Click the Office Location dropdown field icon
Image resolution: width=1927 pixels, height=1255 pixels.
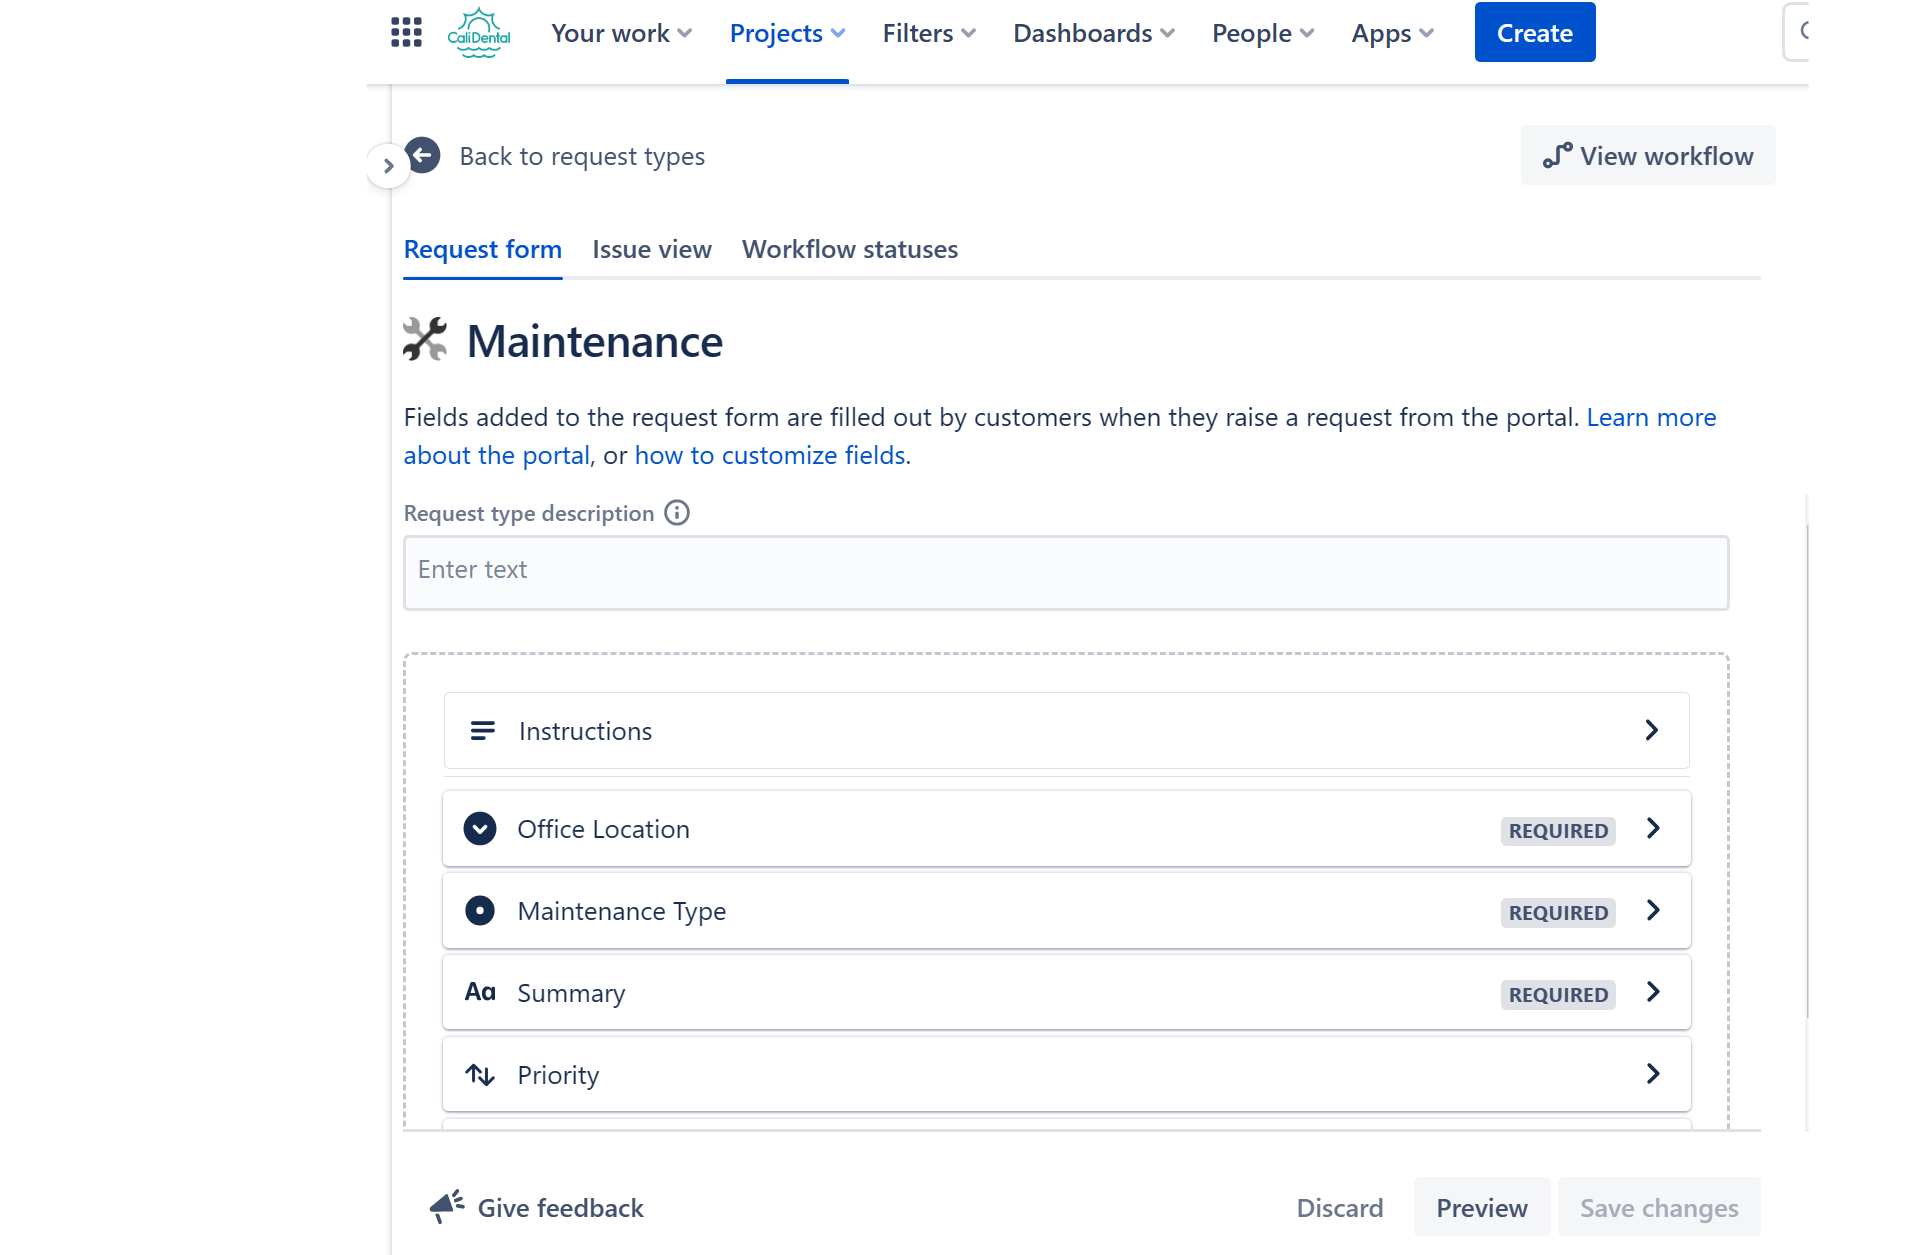480,828
